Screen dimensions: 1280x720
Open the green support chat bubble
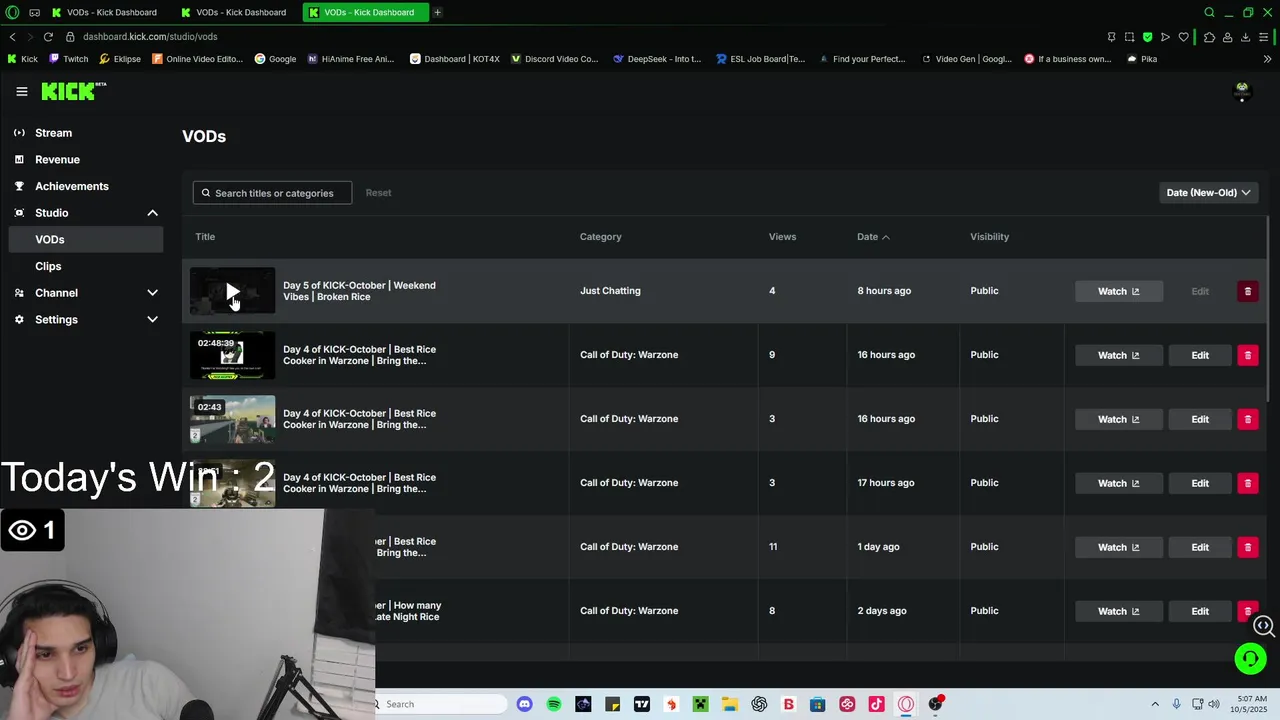(x=1249, y=658)
